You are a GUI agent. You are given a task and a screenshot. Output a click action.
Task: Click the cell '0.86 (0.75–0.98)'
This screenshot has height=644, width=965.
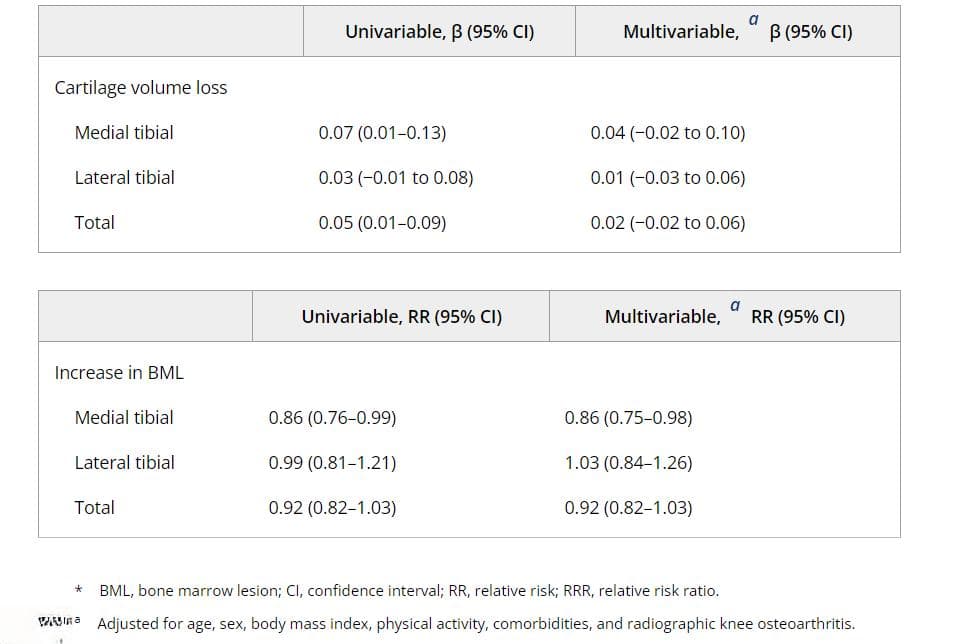pyautogui.click(x=628, y=418)
